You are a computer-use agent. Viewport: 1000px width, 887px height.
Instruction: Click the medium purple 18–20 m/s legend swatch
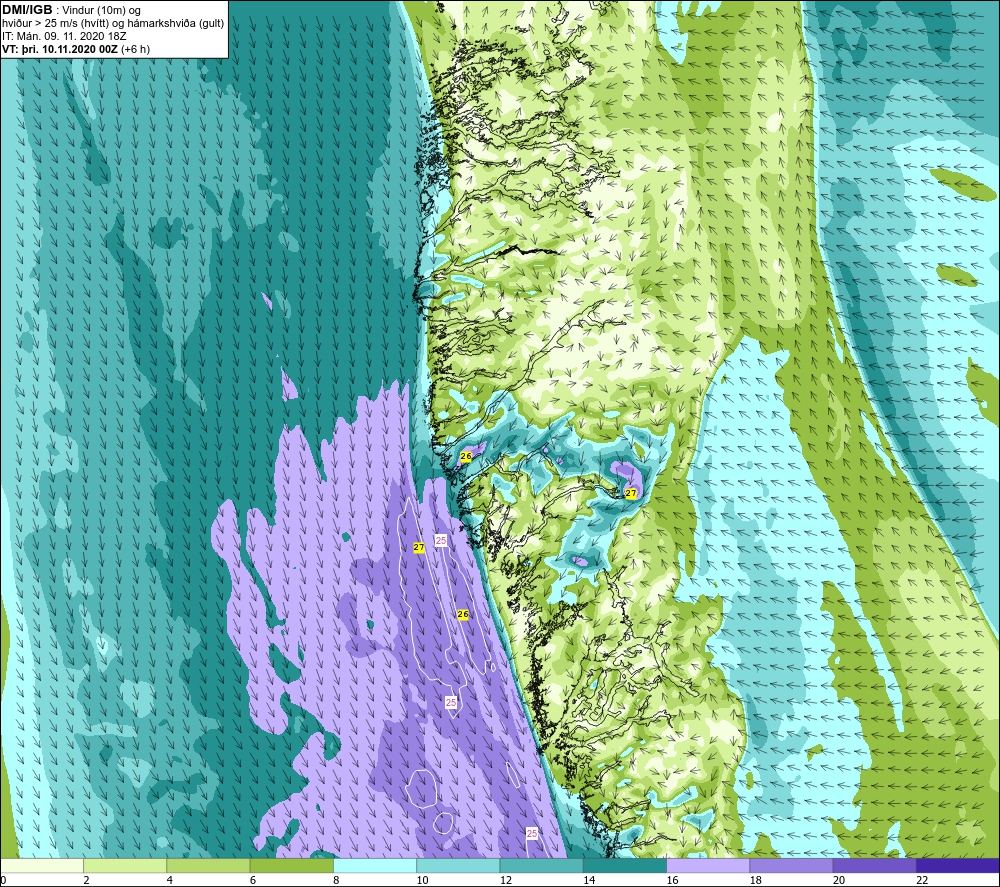pyautogui.click(x=791, y=865)
